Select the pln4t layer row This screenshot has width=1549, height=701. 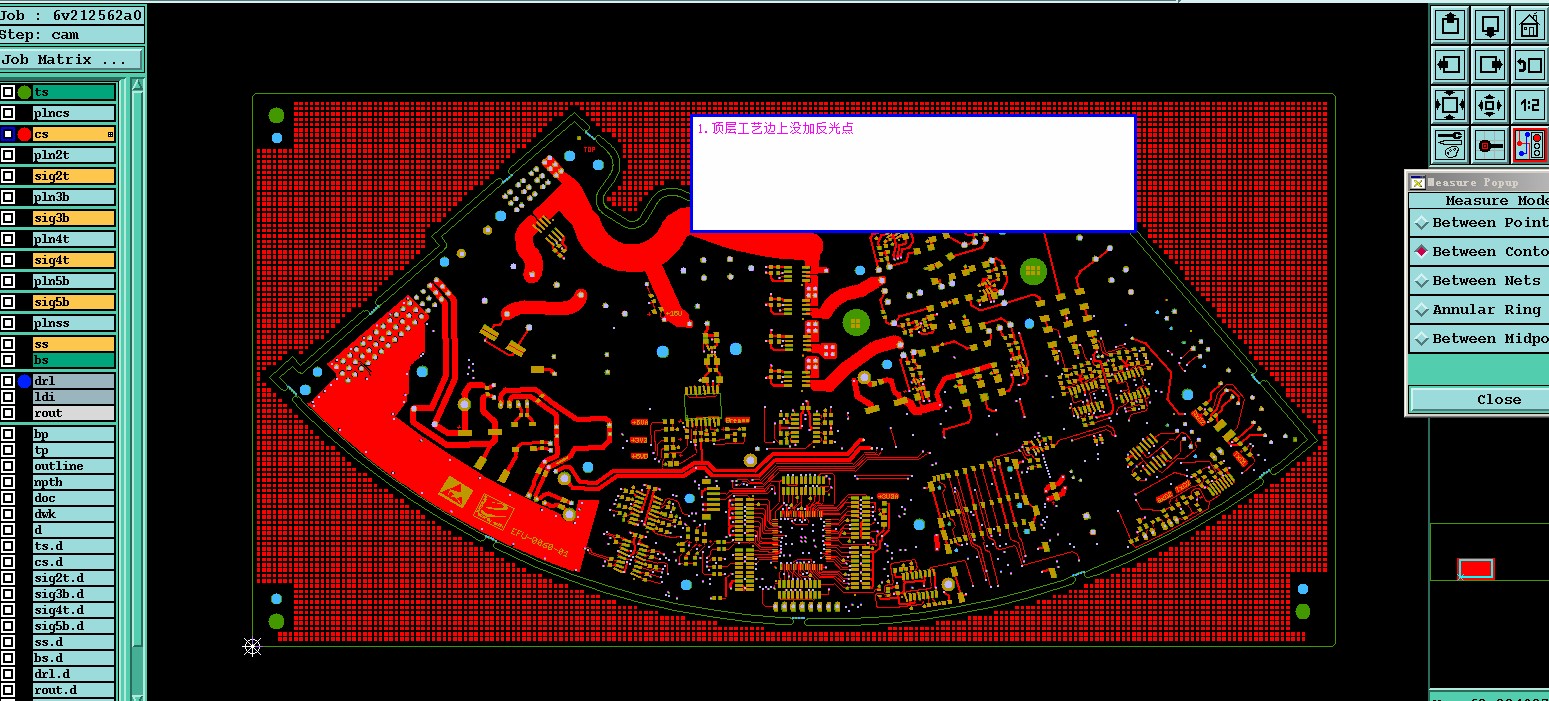(x=73, y=239)
